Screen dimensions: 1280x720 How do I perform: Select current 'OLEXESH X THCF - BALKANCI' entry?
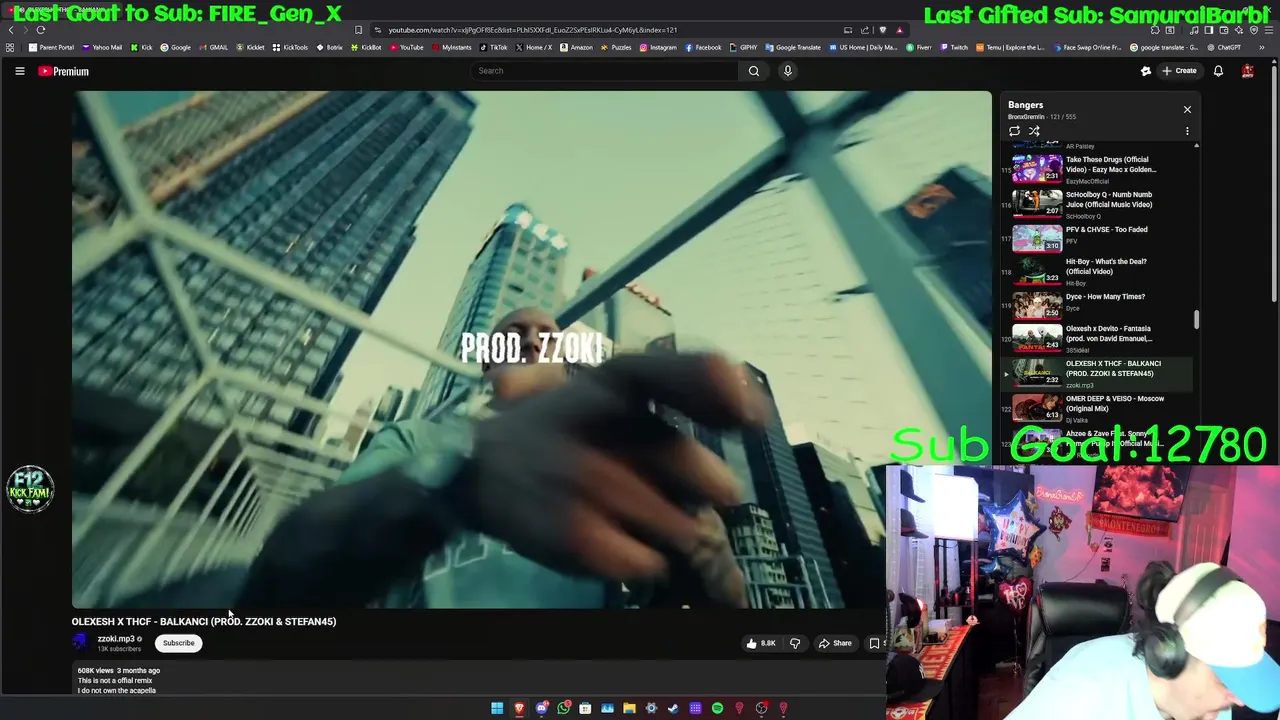point(1097,373)
